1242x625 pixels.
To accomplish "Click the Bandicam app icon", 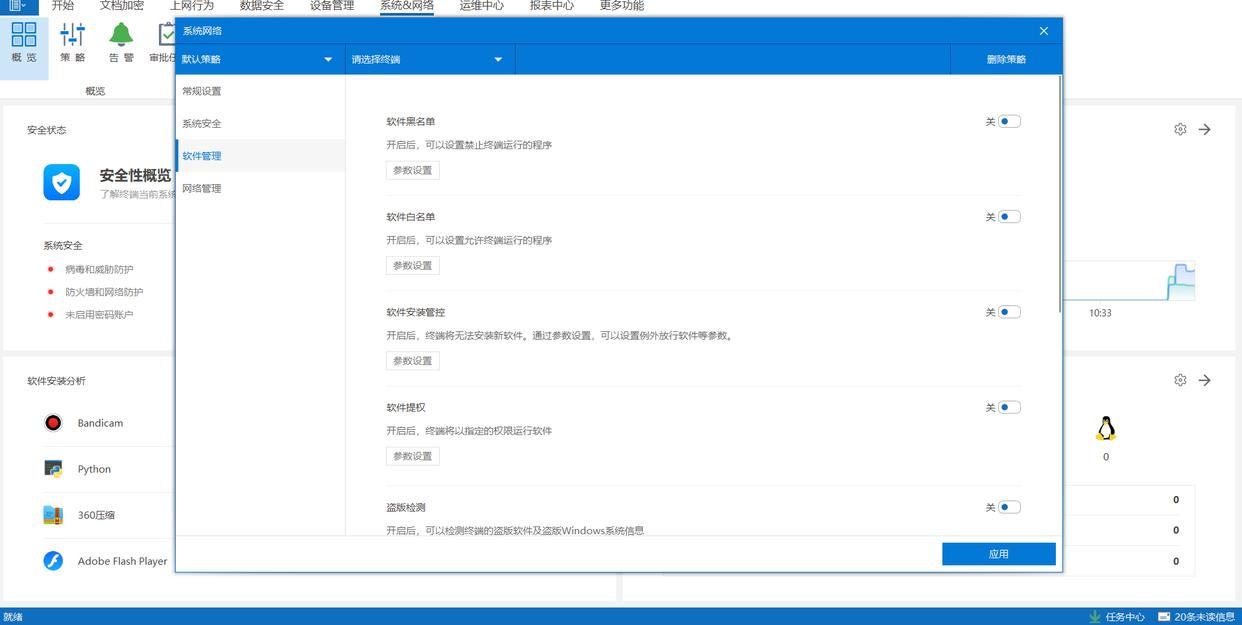I will (53, 423).
